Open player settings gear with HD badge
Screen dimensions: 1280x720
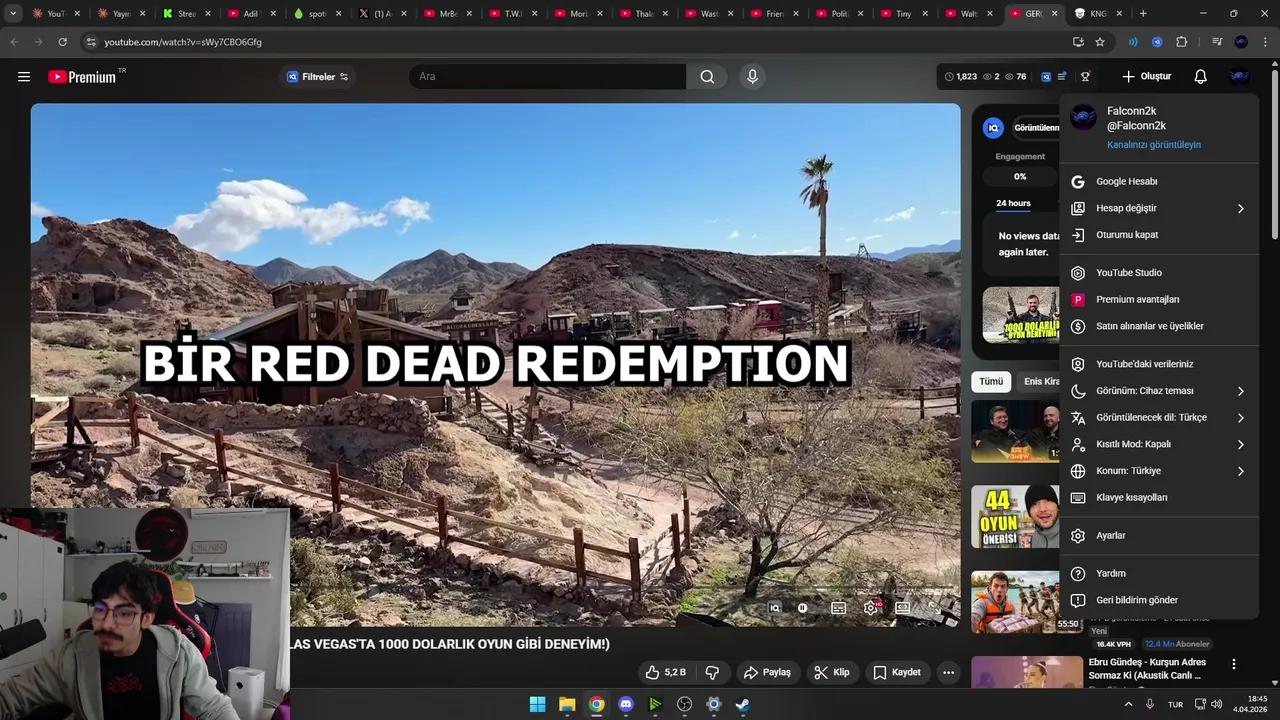[871, 608]
